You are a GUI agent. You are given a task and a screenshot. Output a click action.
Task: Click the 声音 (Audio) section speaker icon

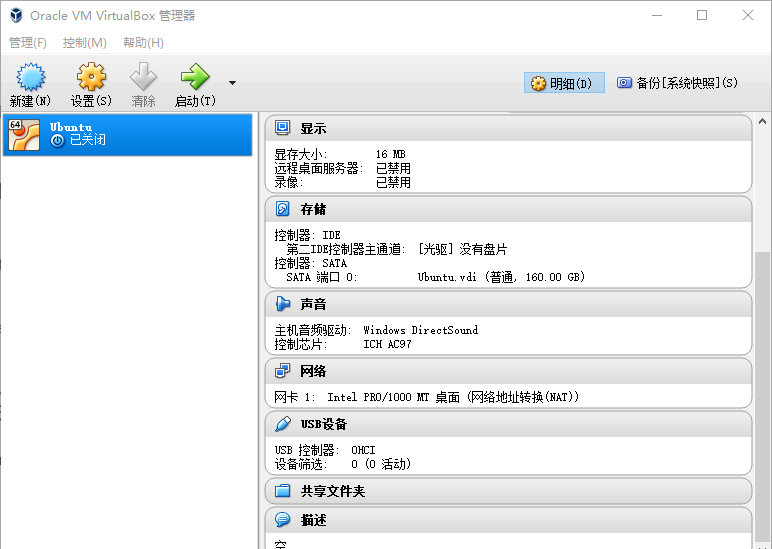point(283,304)
